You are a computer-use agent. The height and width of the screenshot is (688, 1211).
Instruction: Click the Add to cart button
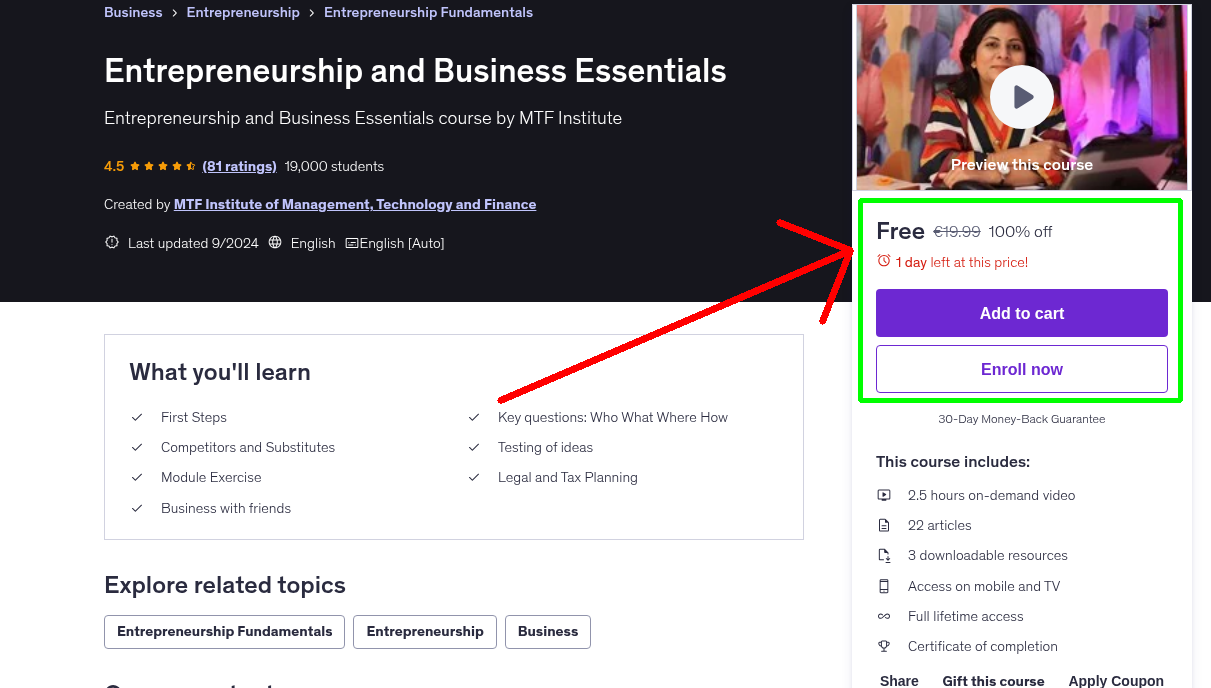pos(1022,313)
